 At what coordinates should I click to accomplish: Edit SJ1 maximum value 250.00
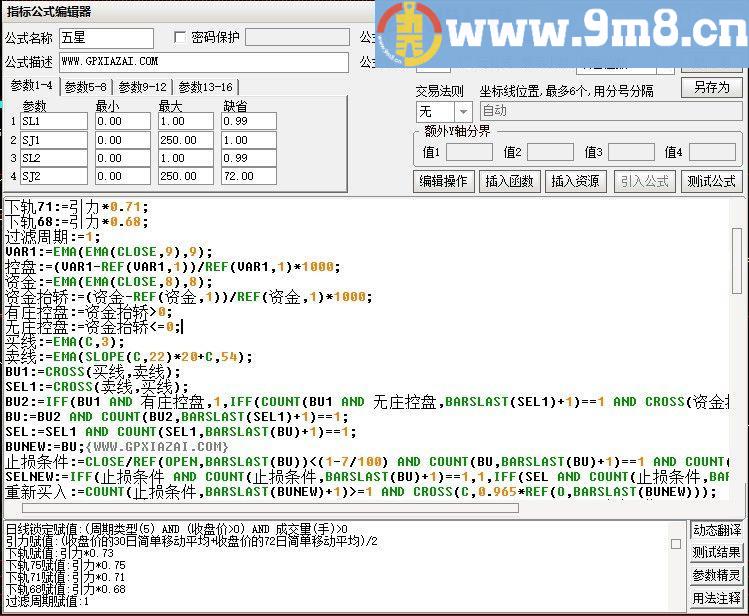pos(186,140)
